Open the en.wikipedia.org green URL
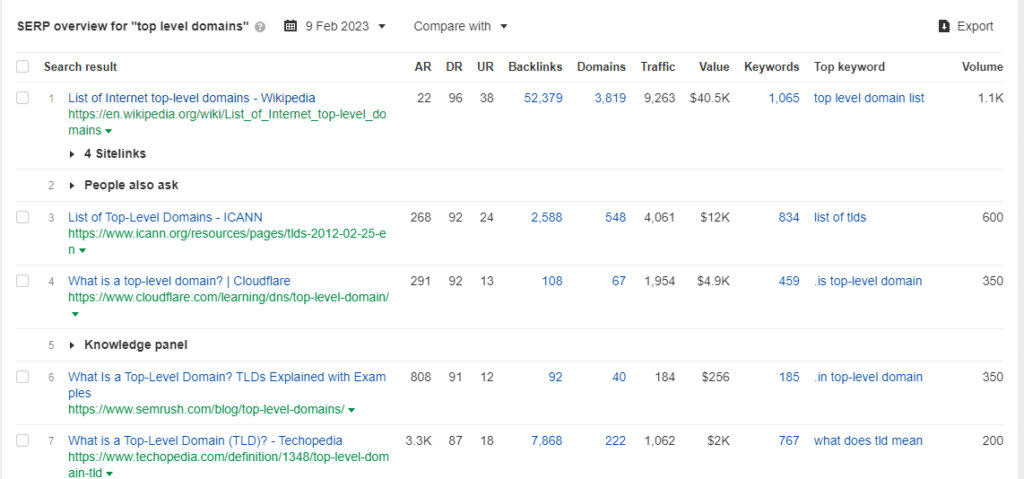Viewport: 1024px width, 479px height. tap(227, 122)
